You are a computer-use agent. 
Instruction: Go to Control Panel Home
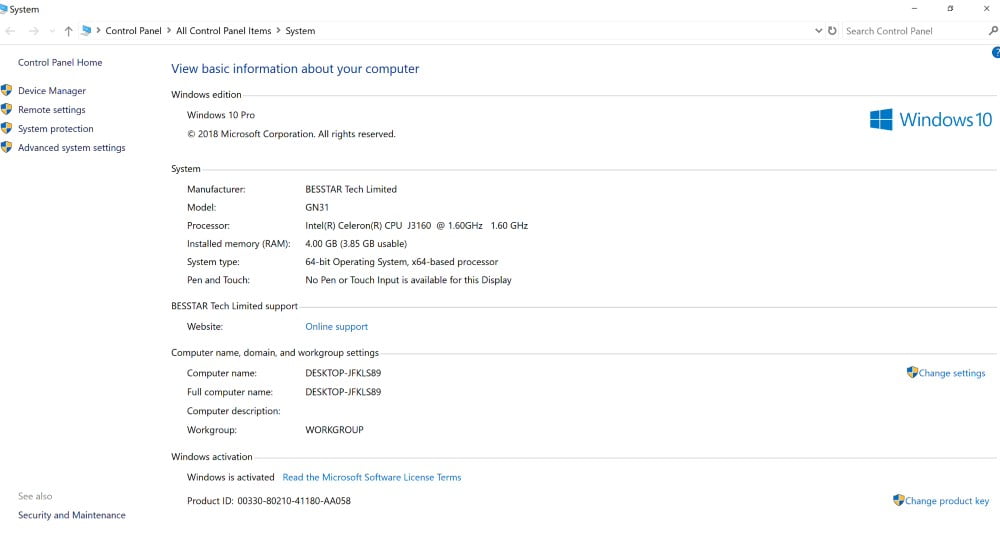coord(60,62)
